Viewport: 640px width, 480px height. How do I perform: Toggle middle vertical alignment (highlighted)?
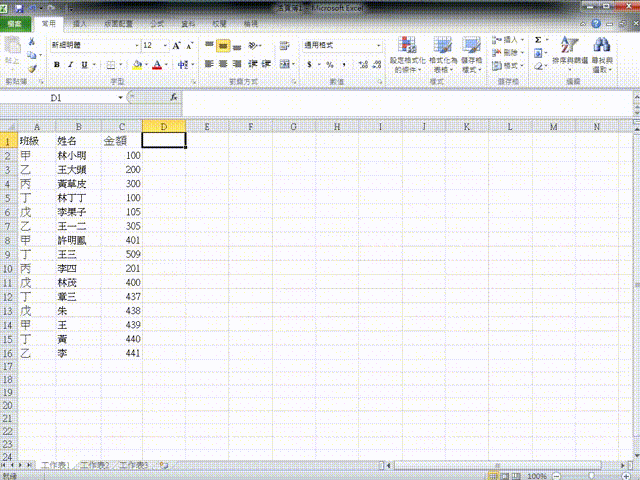223,46
